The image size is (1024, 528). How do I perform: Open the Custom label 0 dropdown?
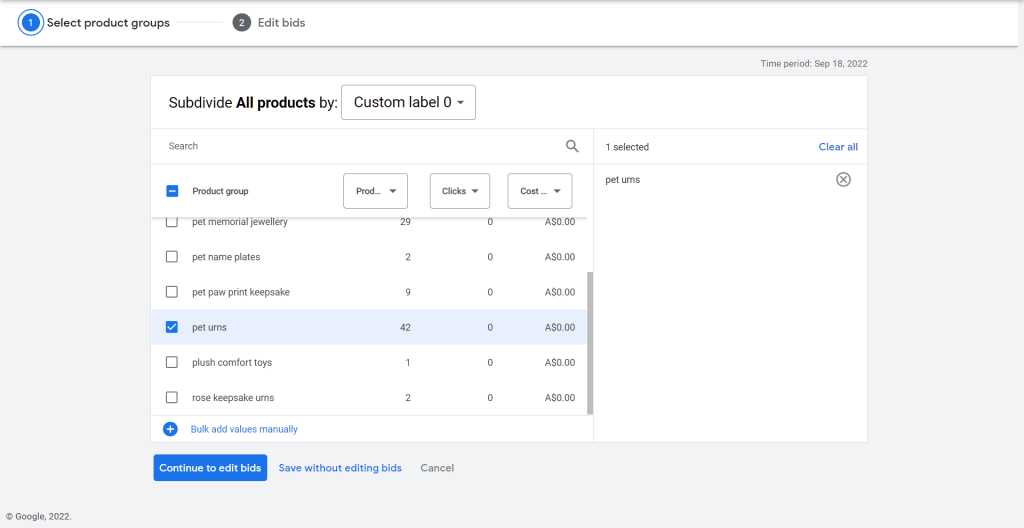tap(408, 102)
